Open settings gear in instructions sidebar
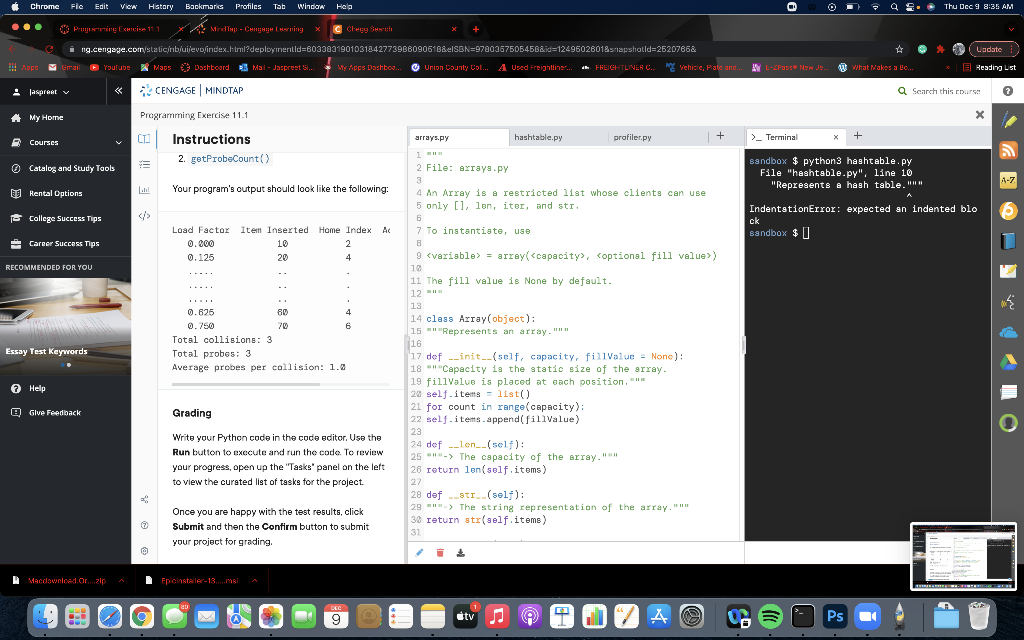The width and height of the screenshot is (1024, 640). coord(142,549)
